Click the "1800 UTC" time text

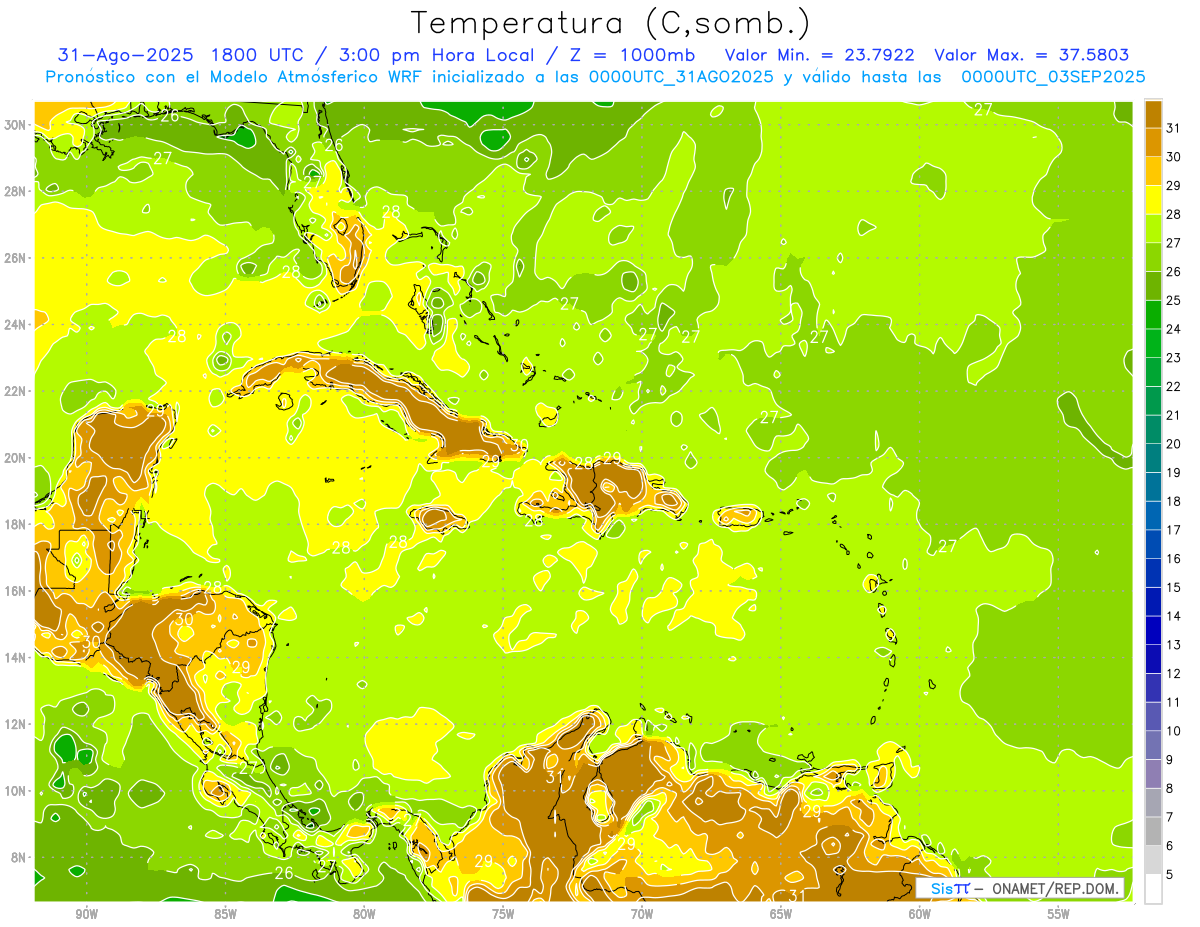pos(260,55)
